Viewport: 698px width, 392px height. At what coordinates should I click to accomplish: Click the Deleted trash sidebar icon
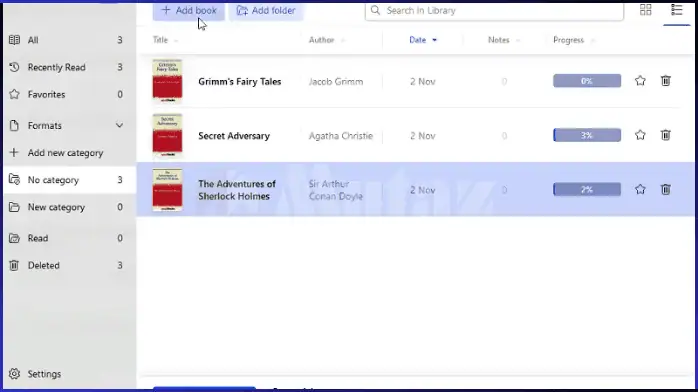(14, 265)
